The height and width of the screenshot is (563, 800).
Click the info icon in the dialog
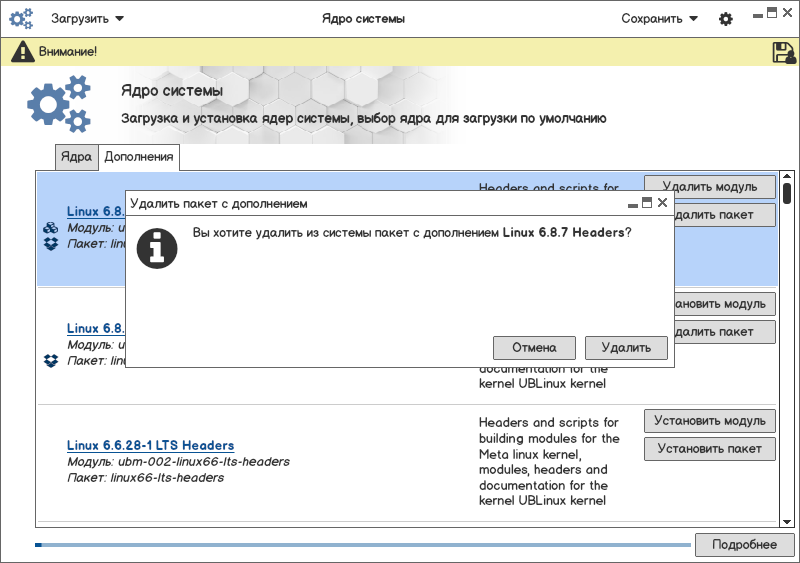[x=157, y=249]
